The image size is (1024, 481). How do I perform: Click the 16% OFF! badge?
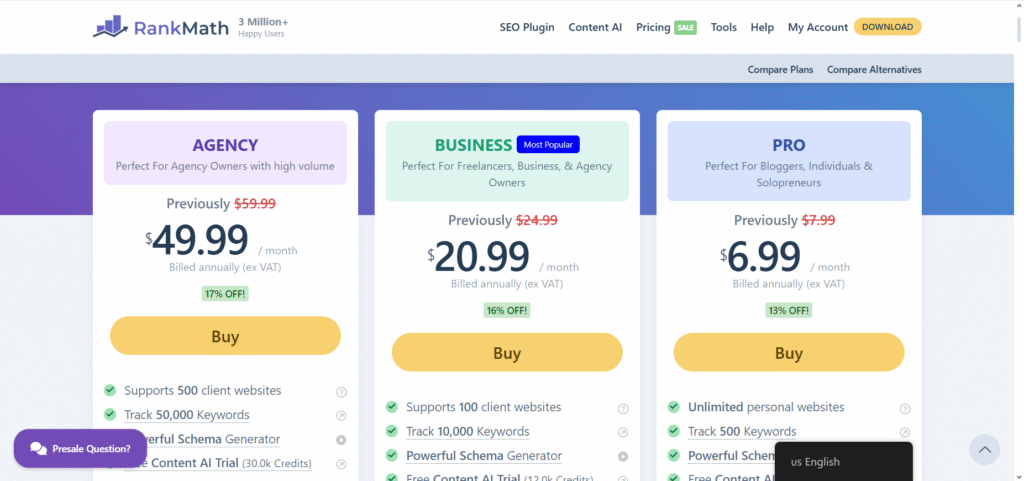click(x=507, y=310)
